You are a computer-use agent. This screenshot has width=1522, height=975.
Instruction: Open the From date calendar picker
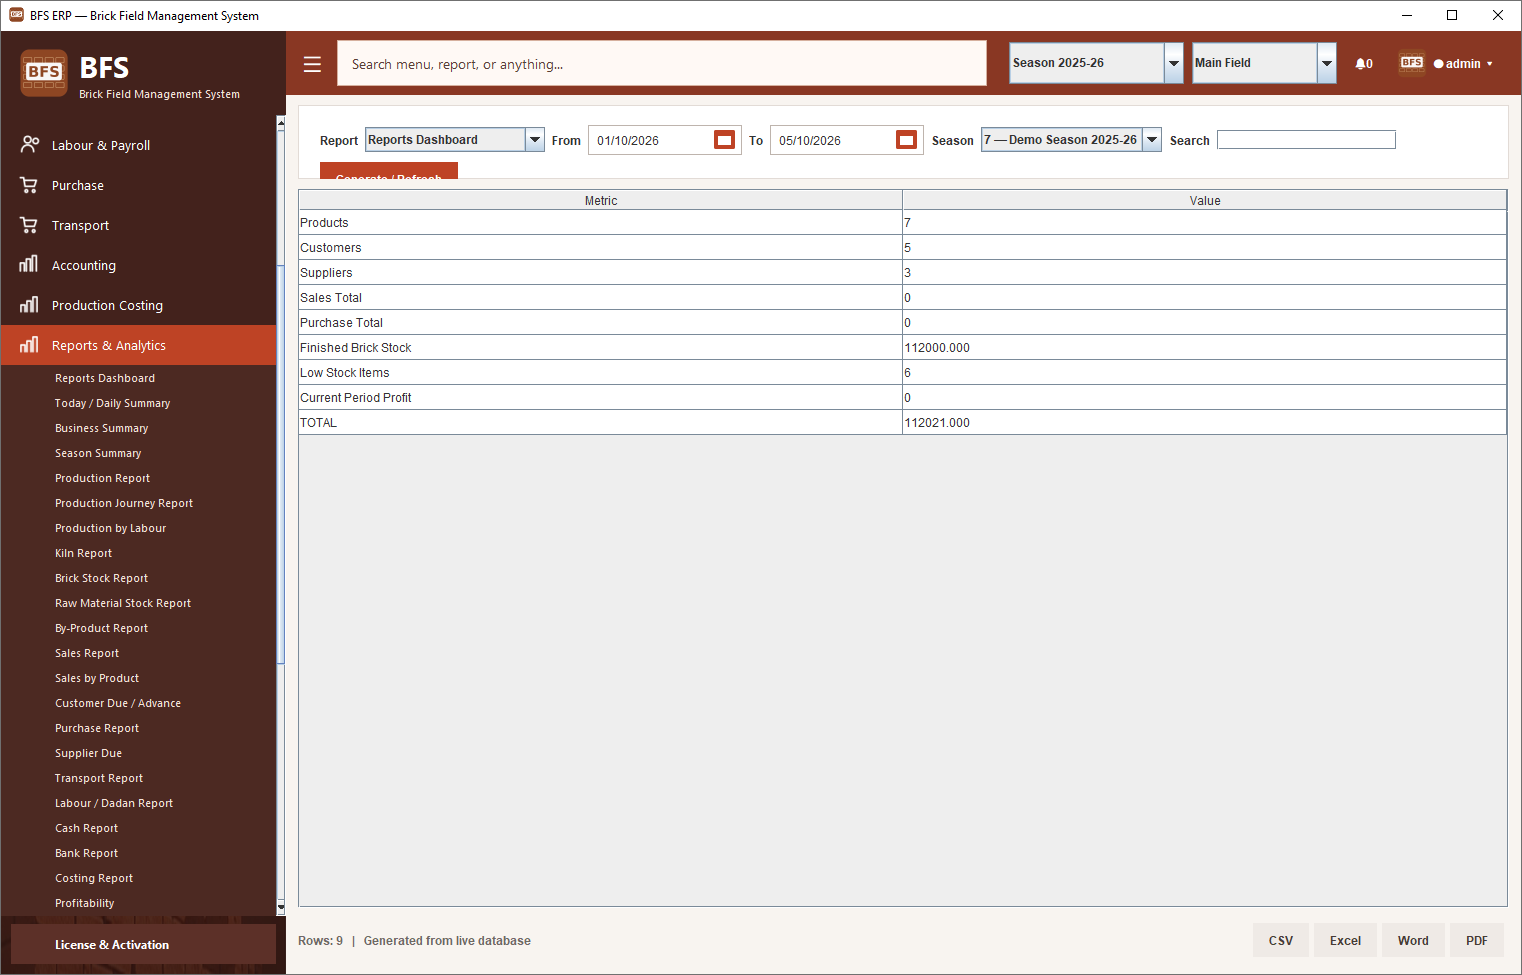[x=725, y=140]
